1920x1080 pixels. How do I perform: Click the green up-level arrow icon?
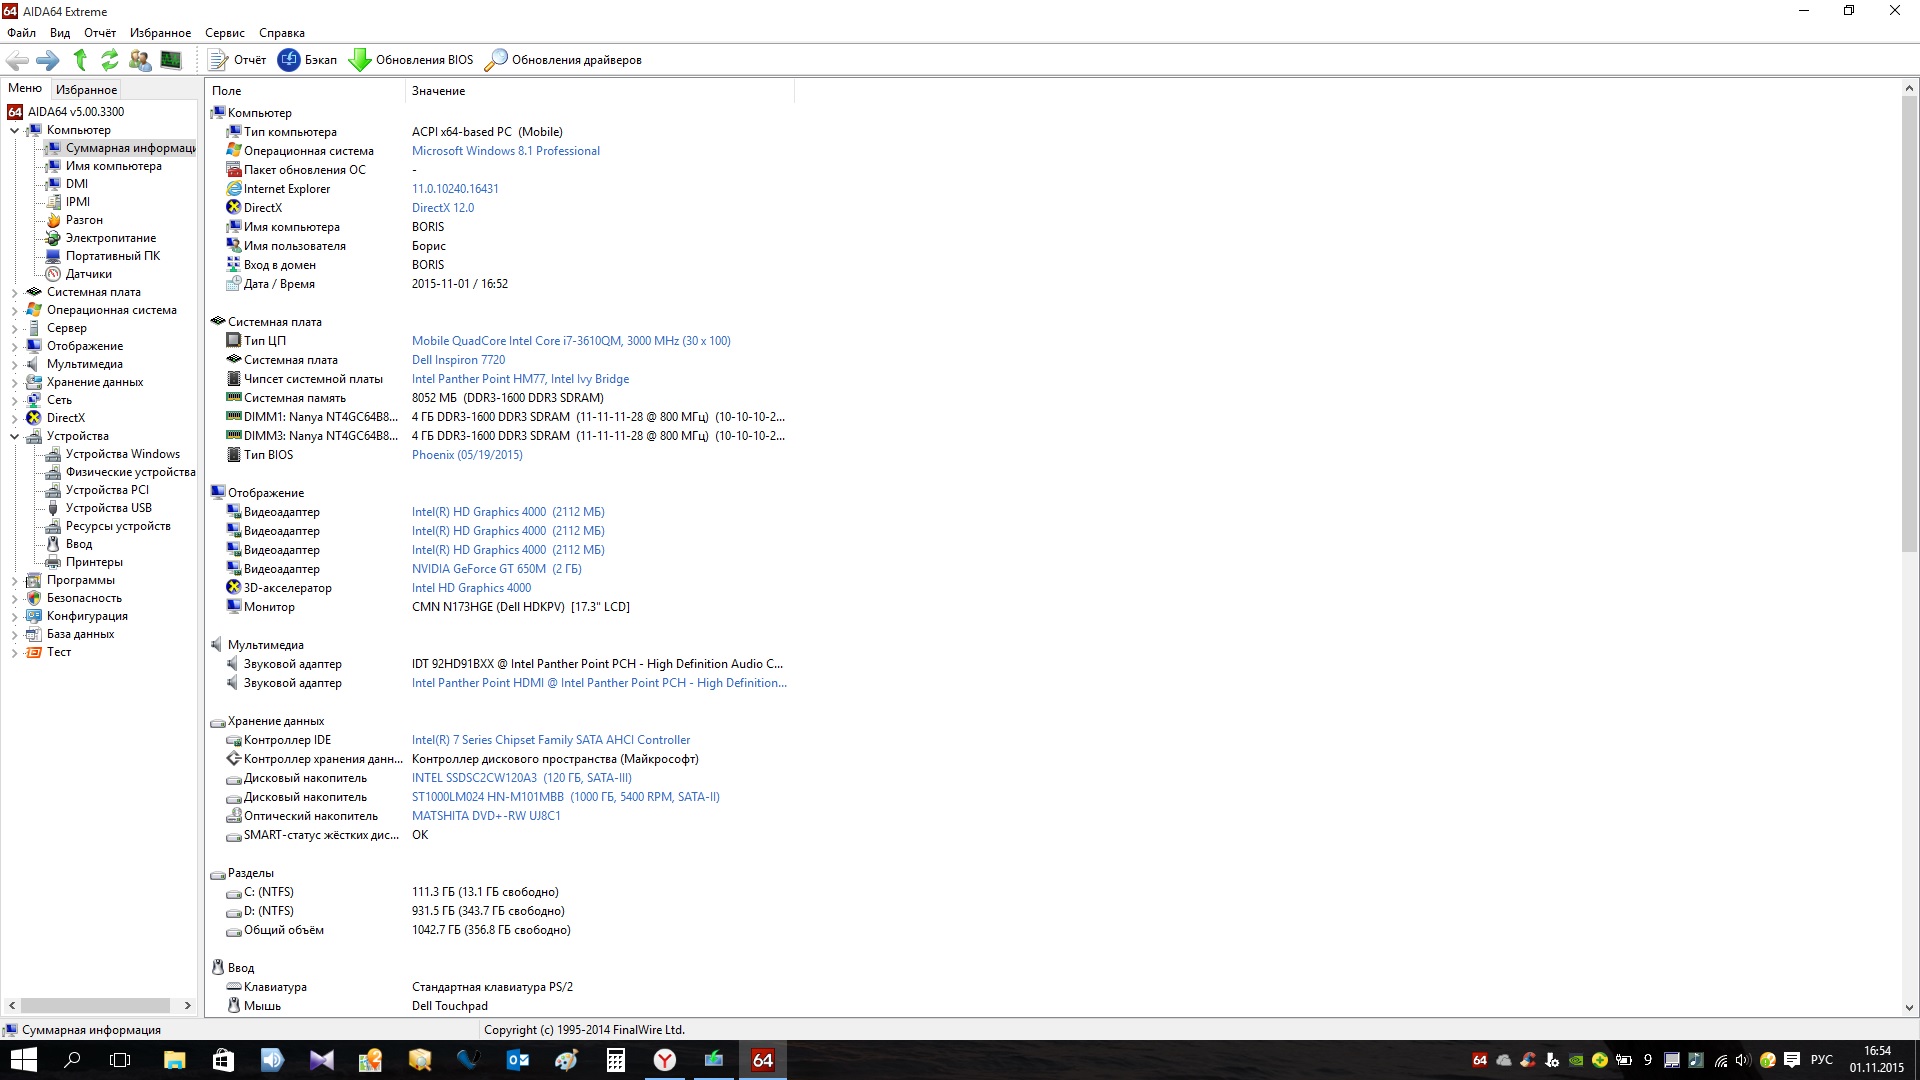point(80,60)
